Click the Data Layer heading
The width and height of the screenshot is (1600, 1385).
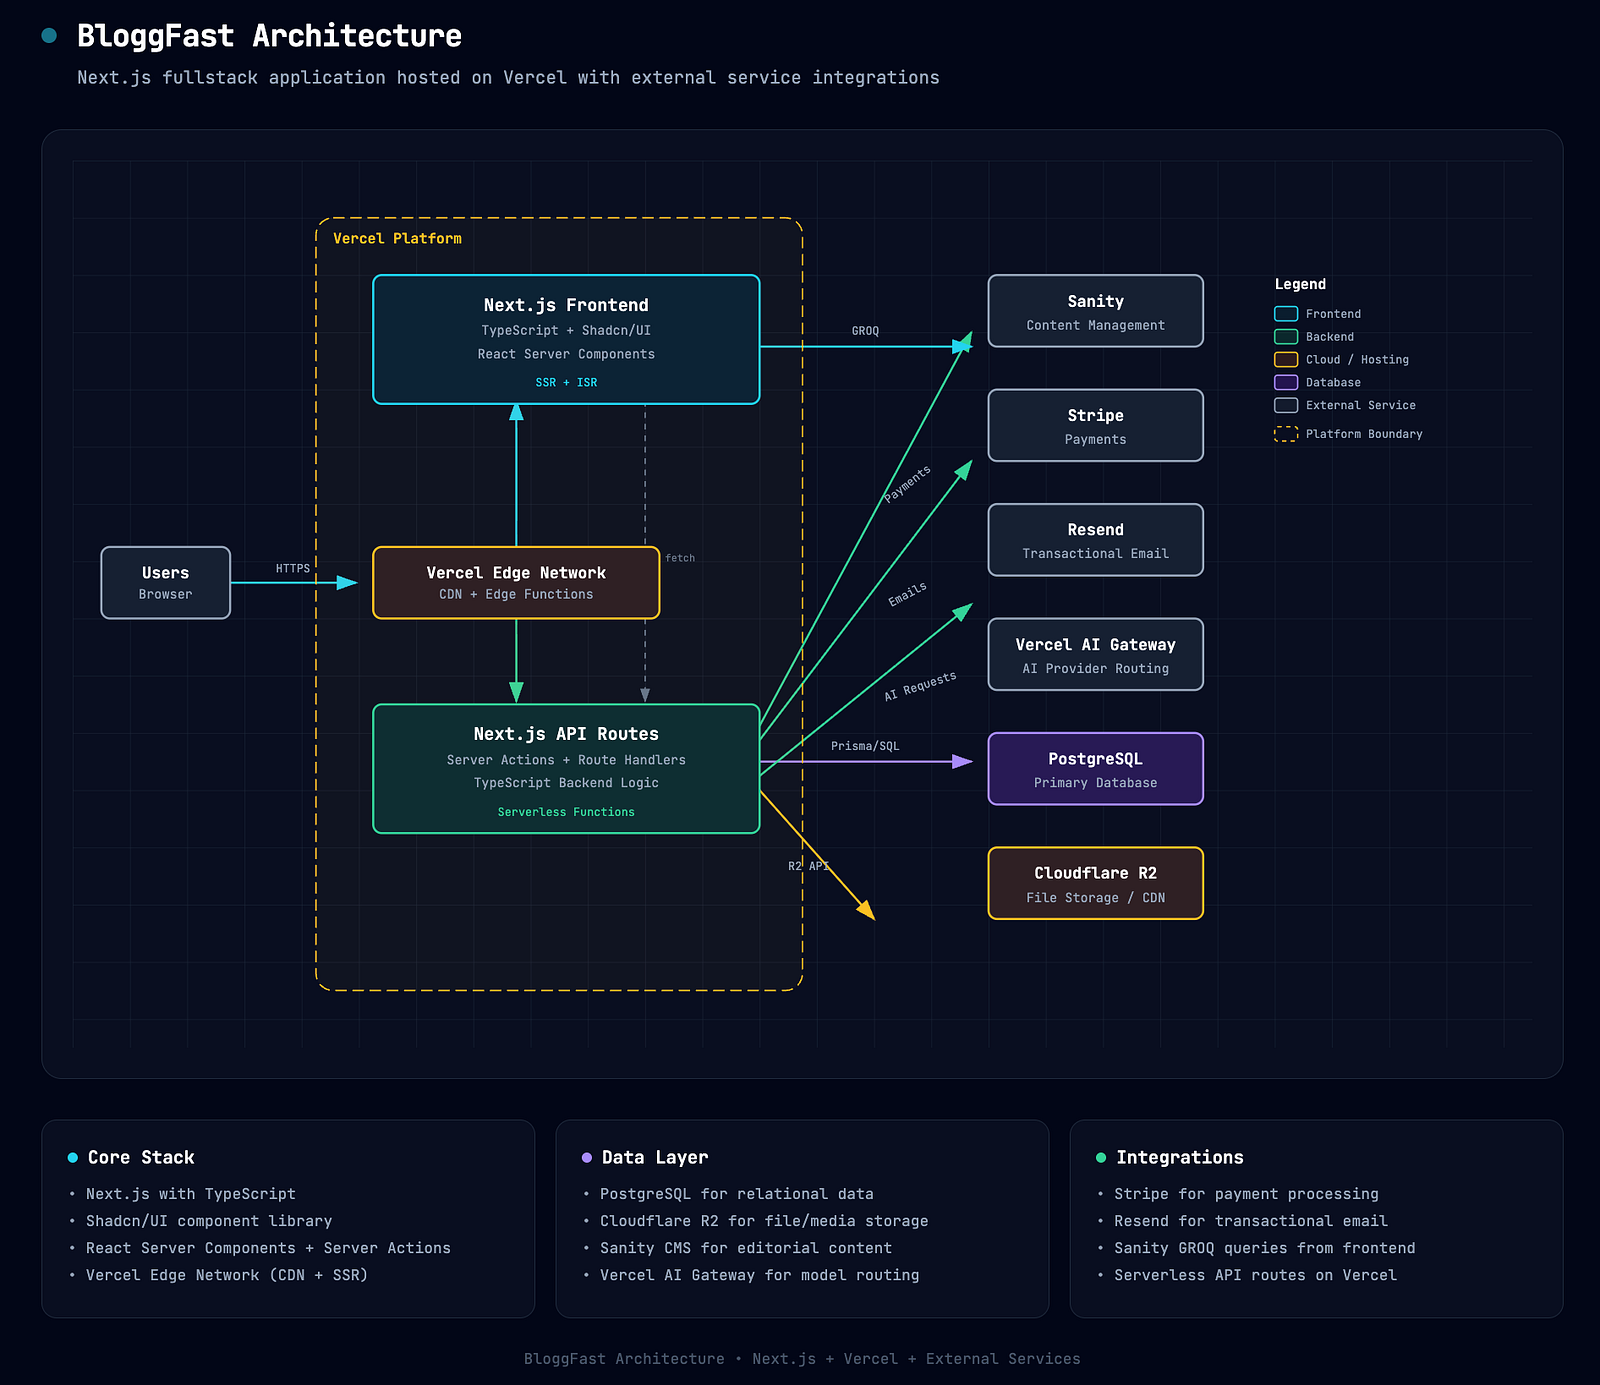655,1157
